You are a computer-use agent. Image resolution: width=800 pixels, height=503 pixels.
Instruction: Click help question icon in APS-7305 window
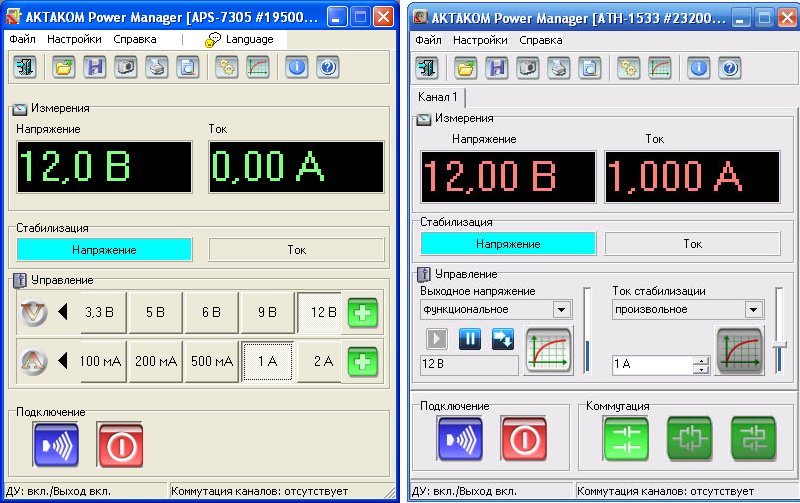click(328, 67)
